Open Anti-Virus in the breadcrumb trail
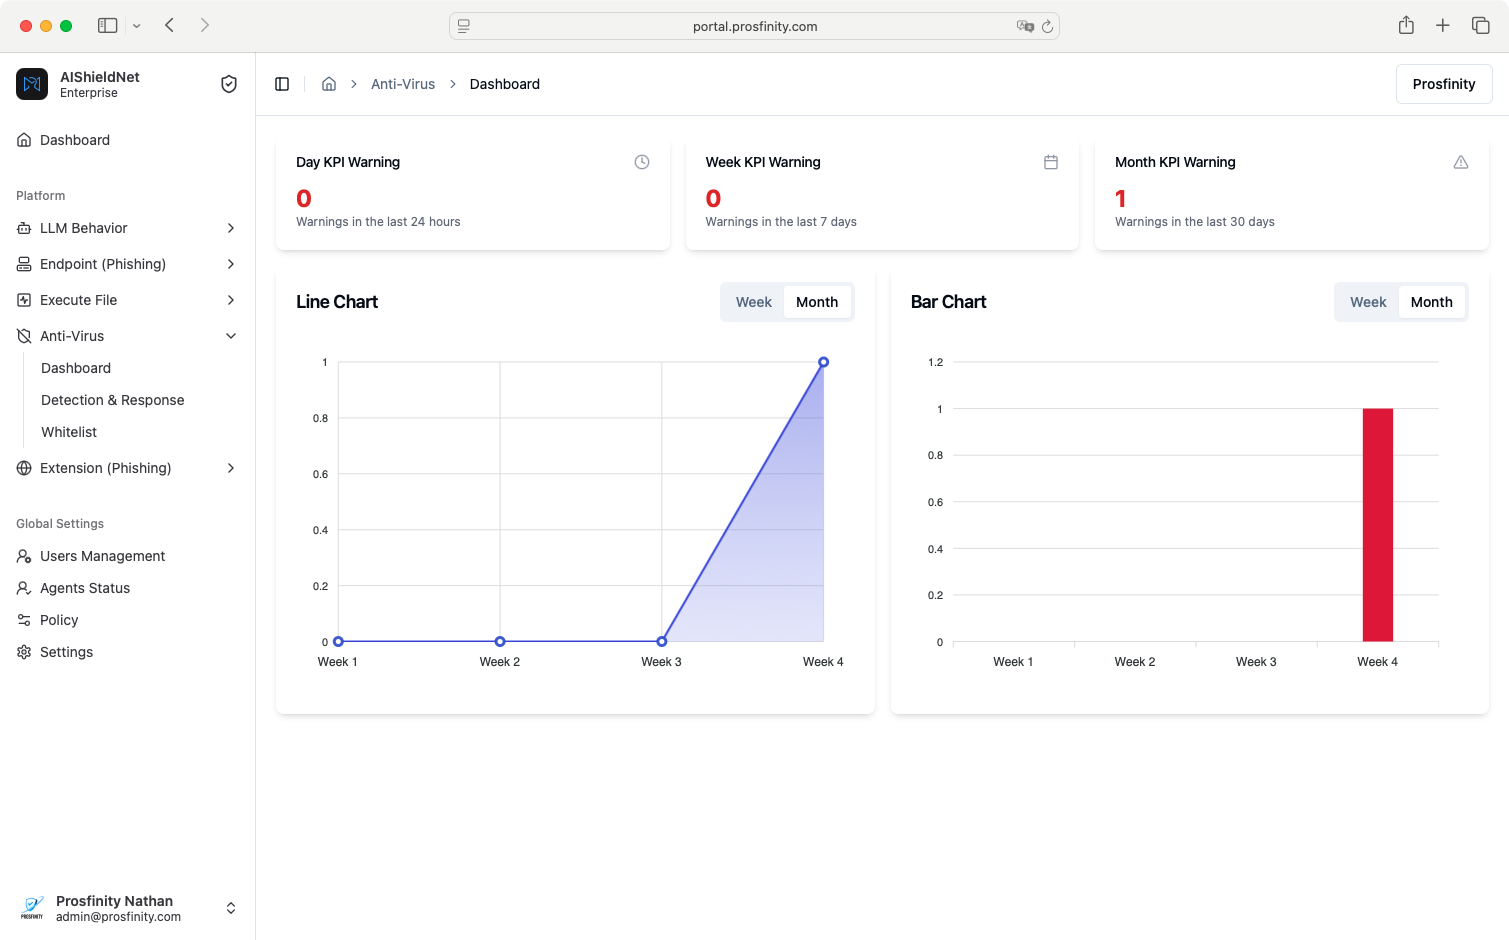The width and height of the screenshot is (1509, 940). [403, 84]
